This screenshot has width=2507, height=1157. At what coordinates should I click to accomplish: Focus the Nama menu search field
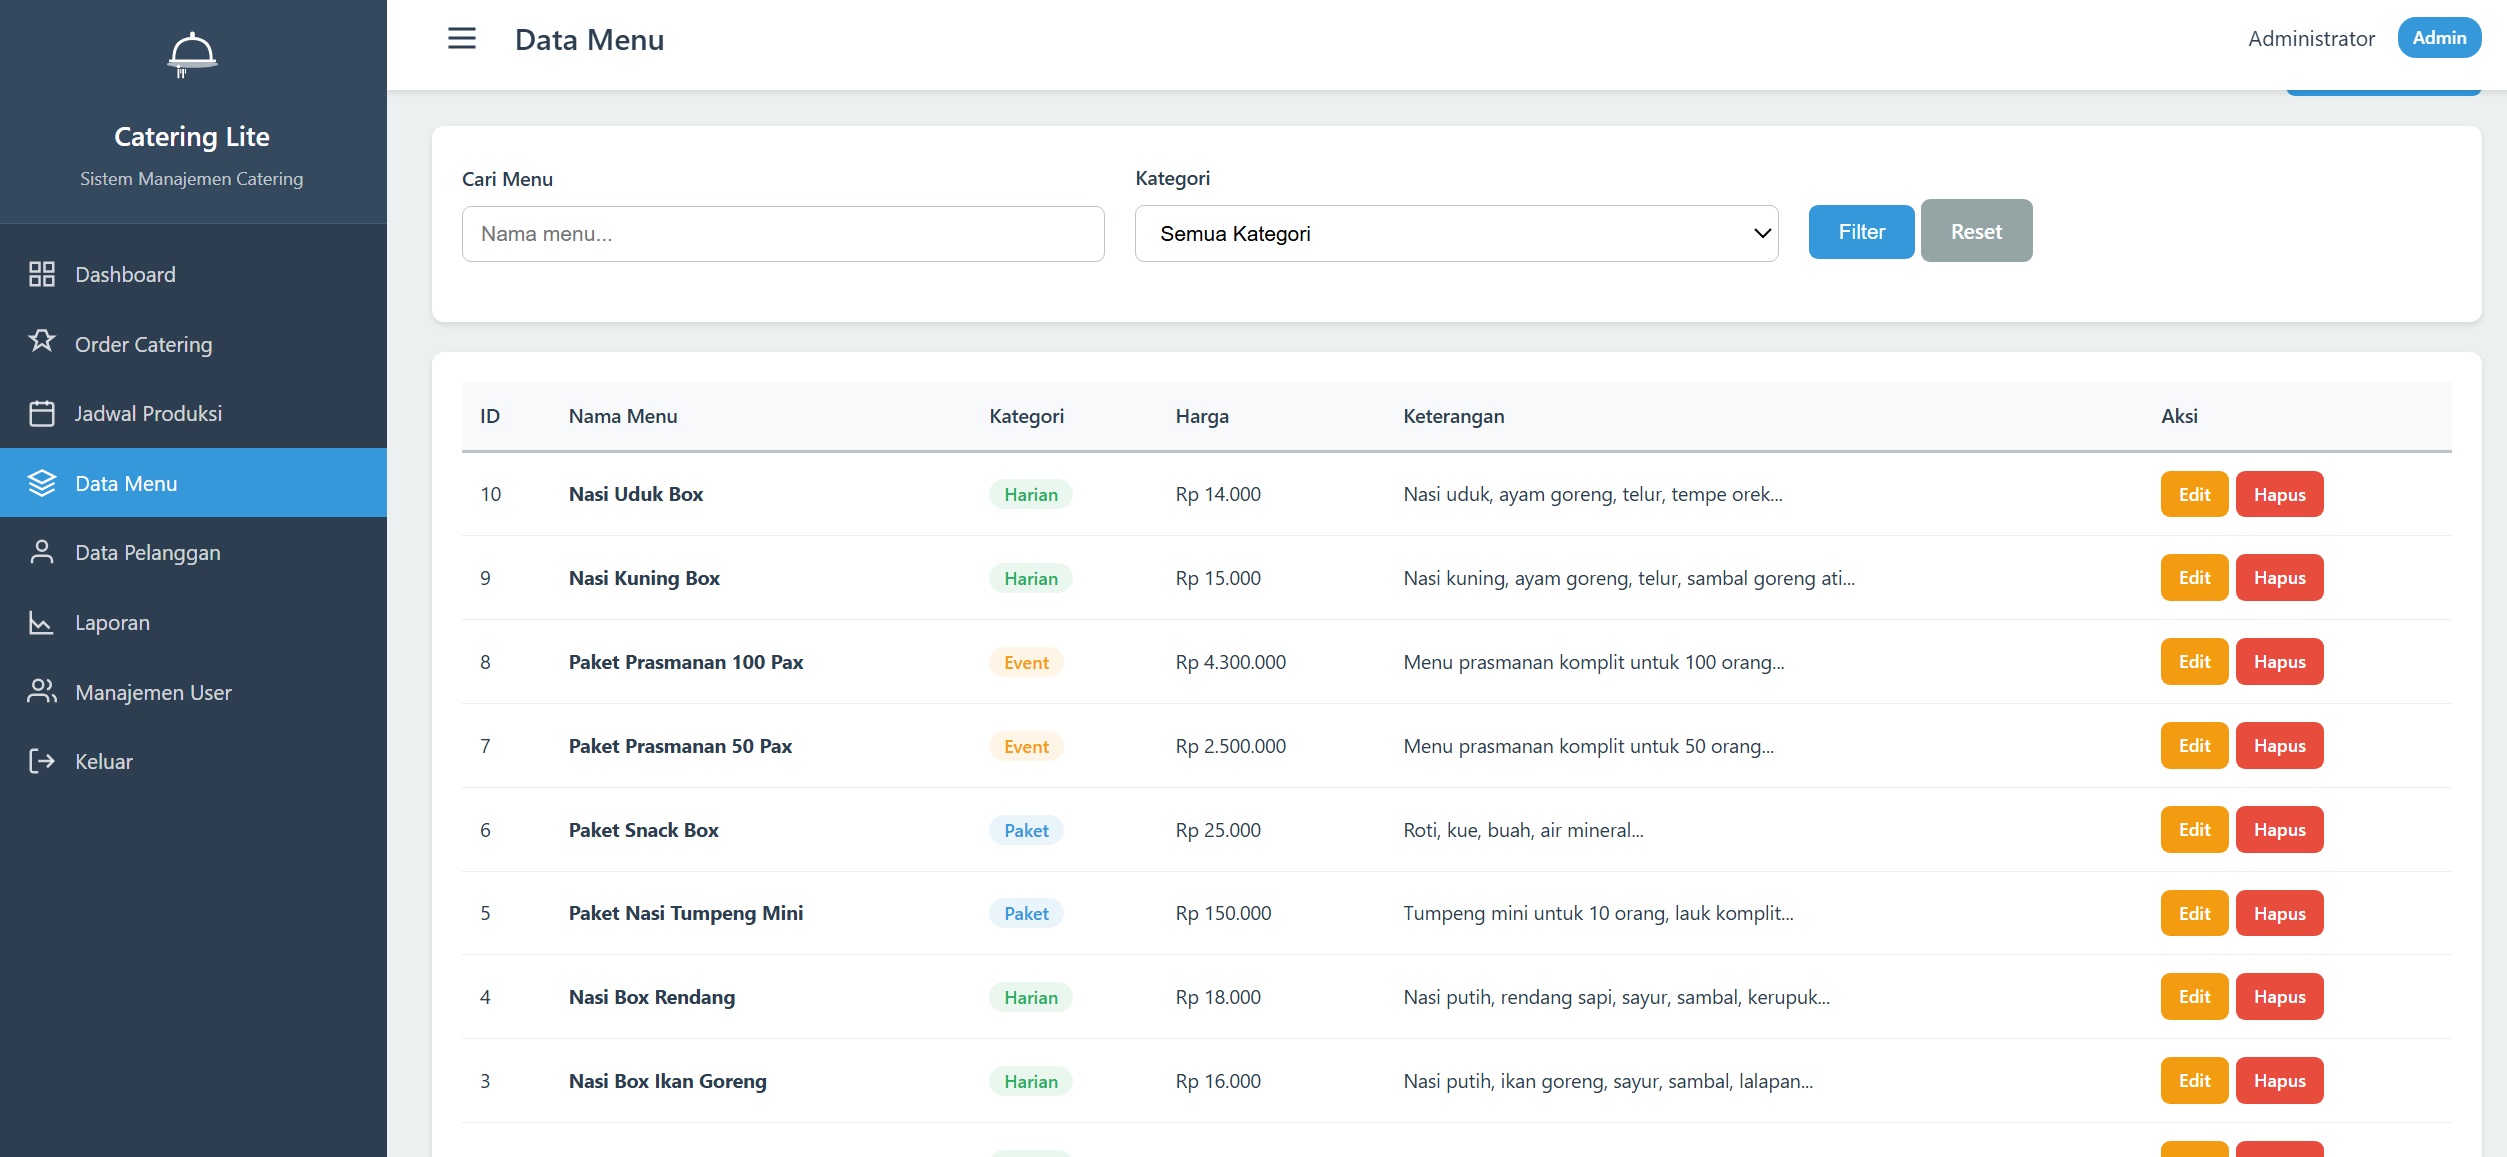782,234
